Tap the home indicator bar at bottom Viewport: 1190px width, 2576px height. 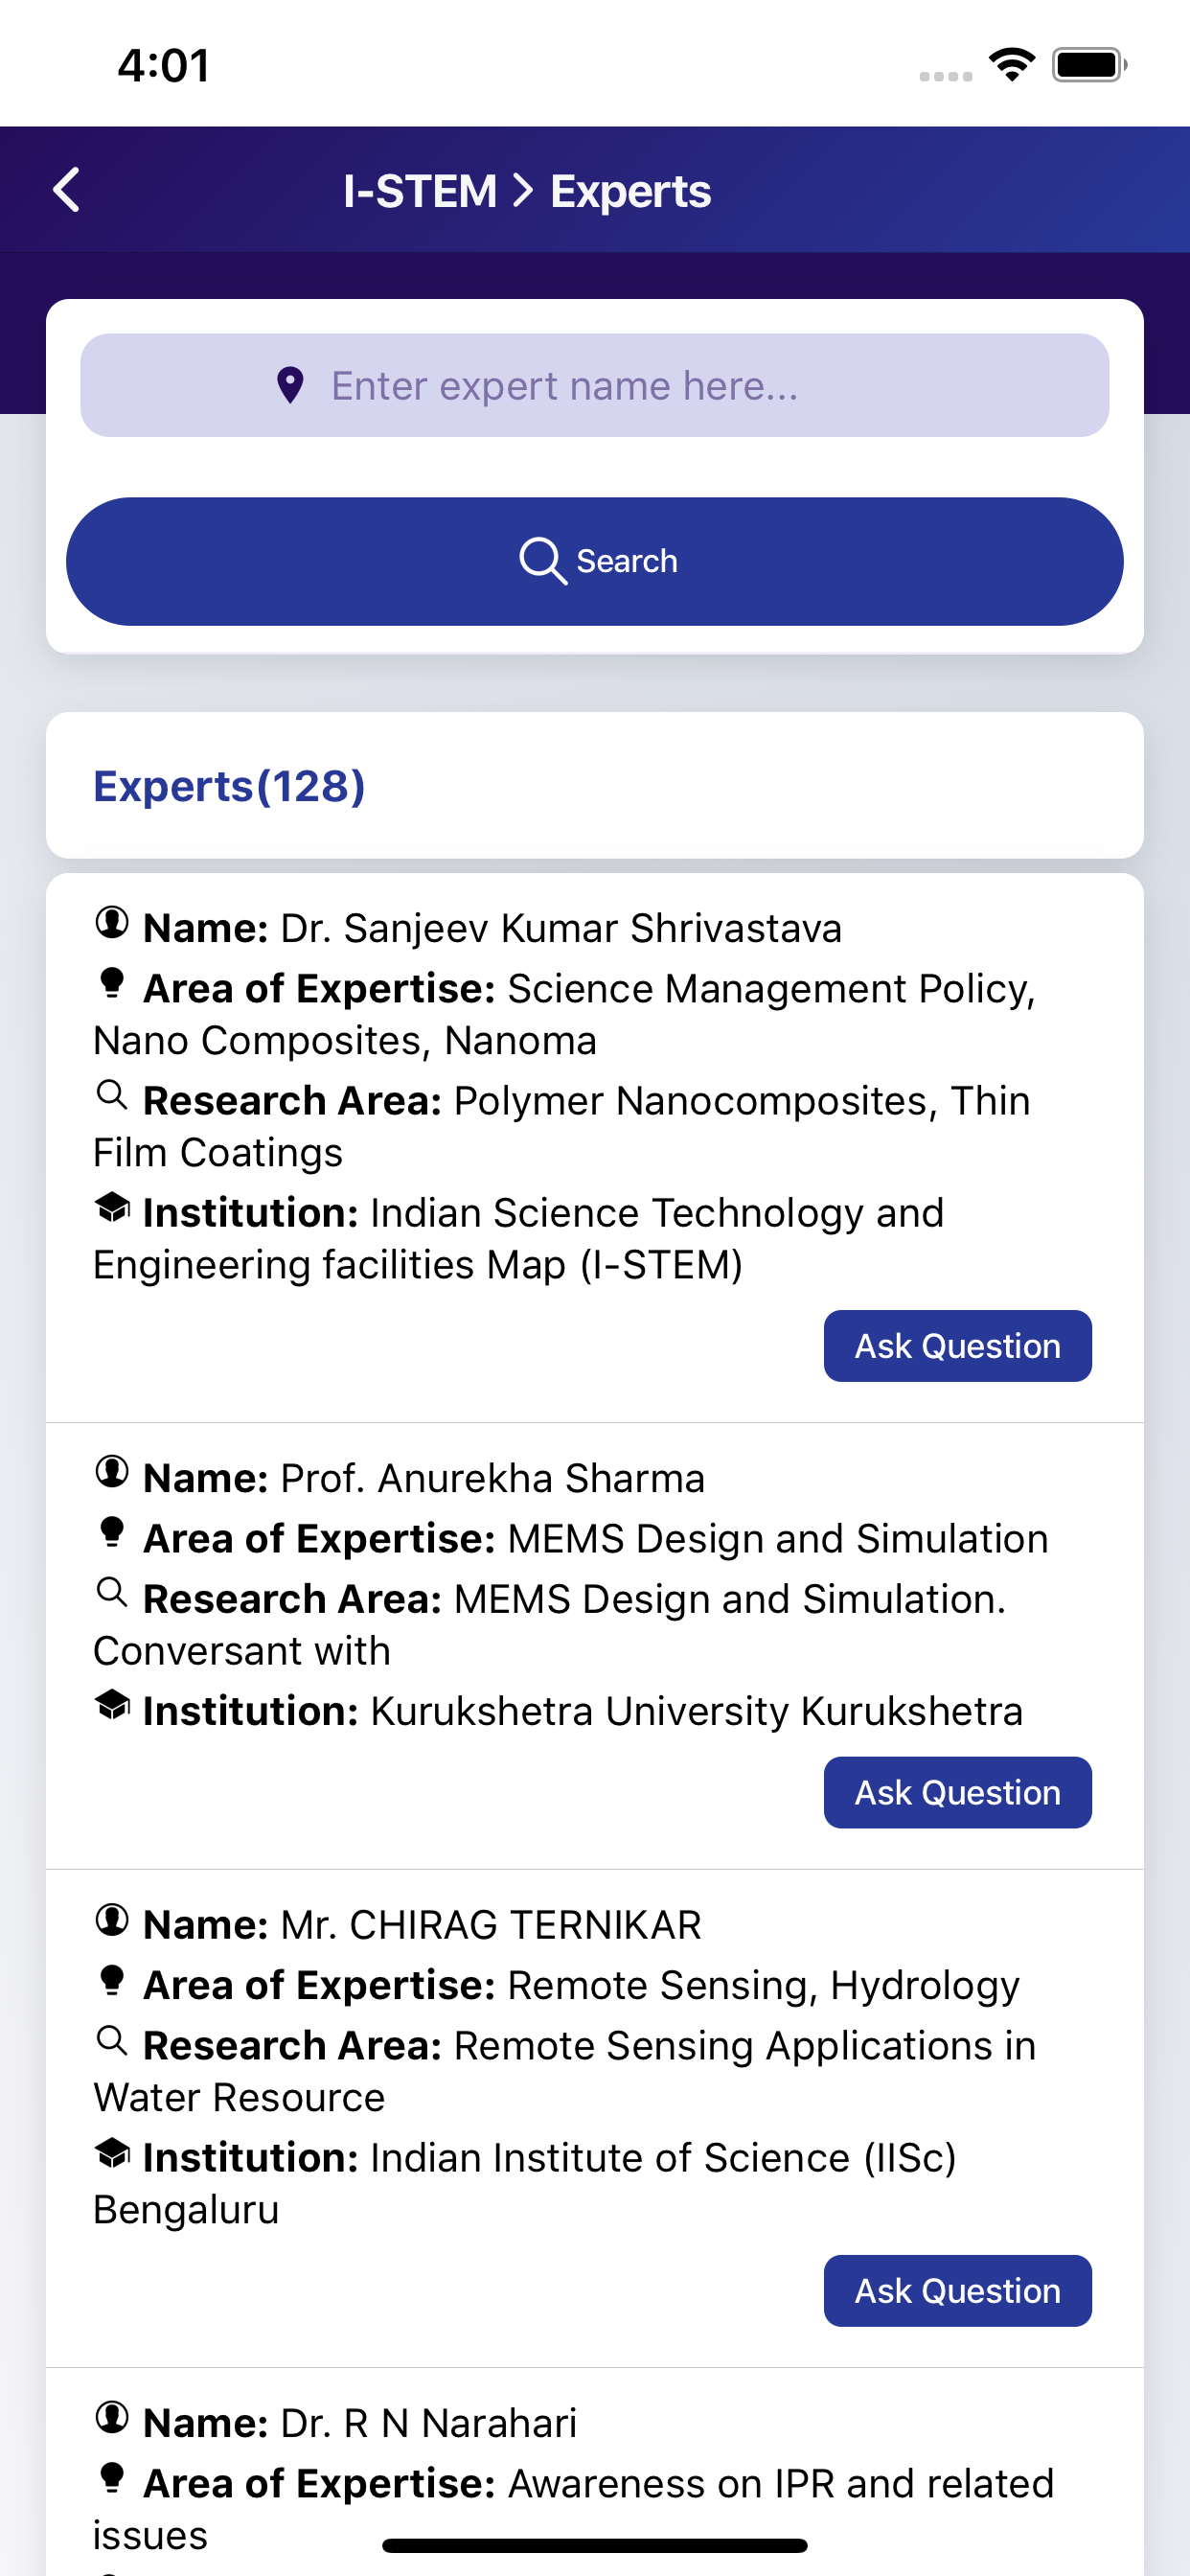point(595,2545)
